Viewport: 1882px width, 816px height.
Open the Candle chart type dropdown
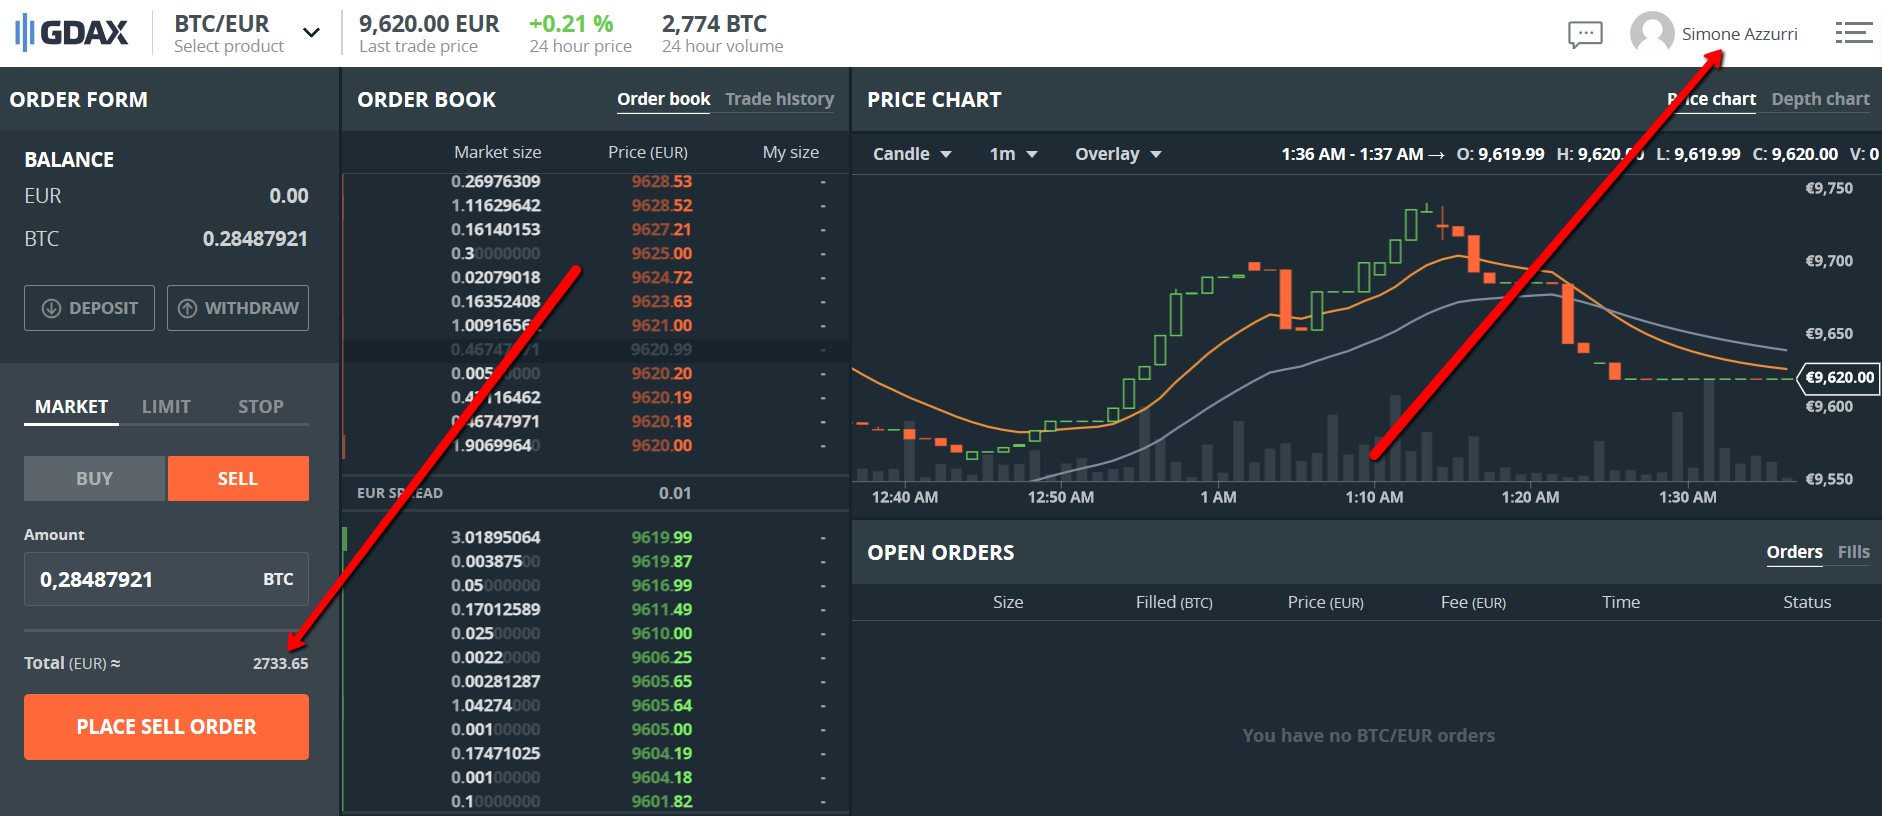pyautogui.click(x=911, y=154)
